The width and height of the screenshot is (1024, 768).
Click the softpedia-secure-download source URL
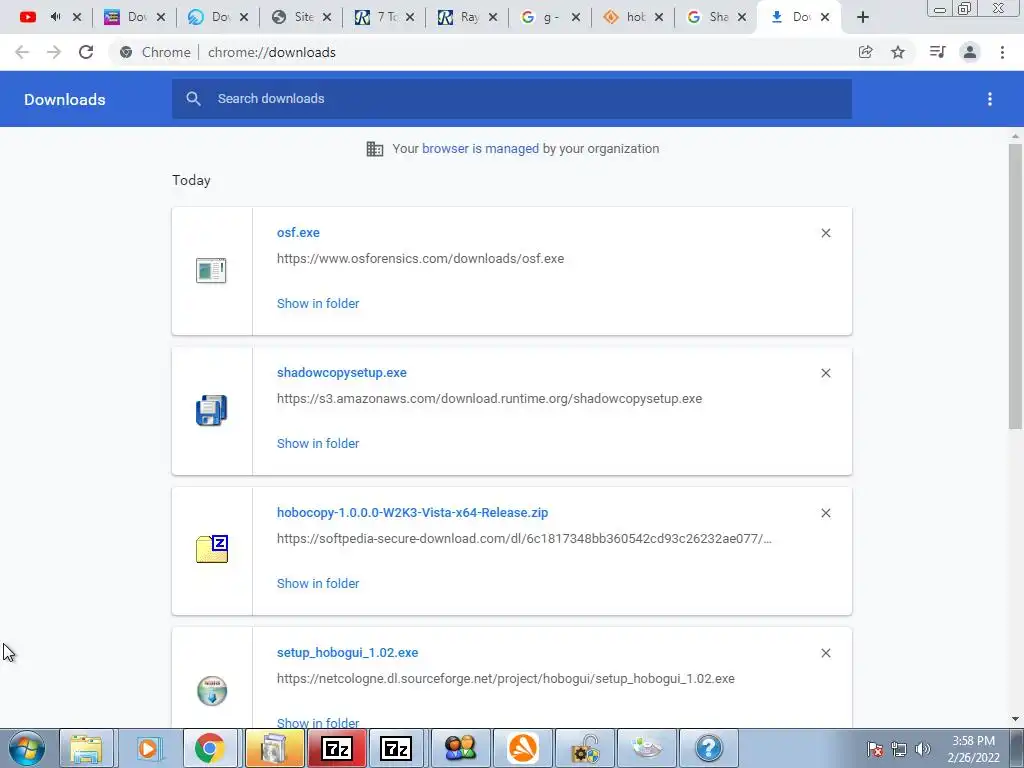click(x=524, y=539)
